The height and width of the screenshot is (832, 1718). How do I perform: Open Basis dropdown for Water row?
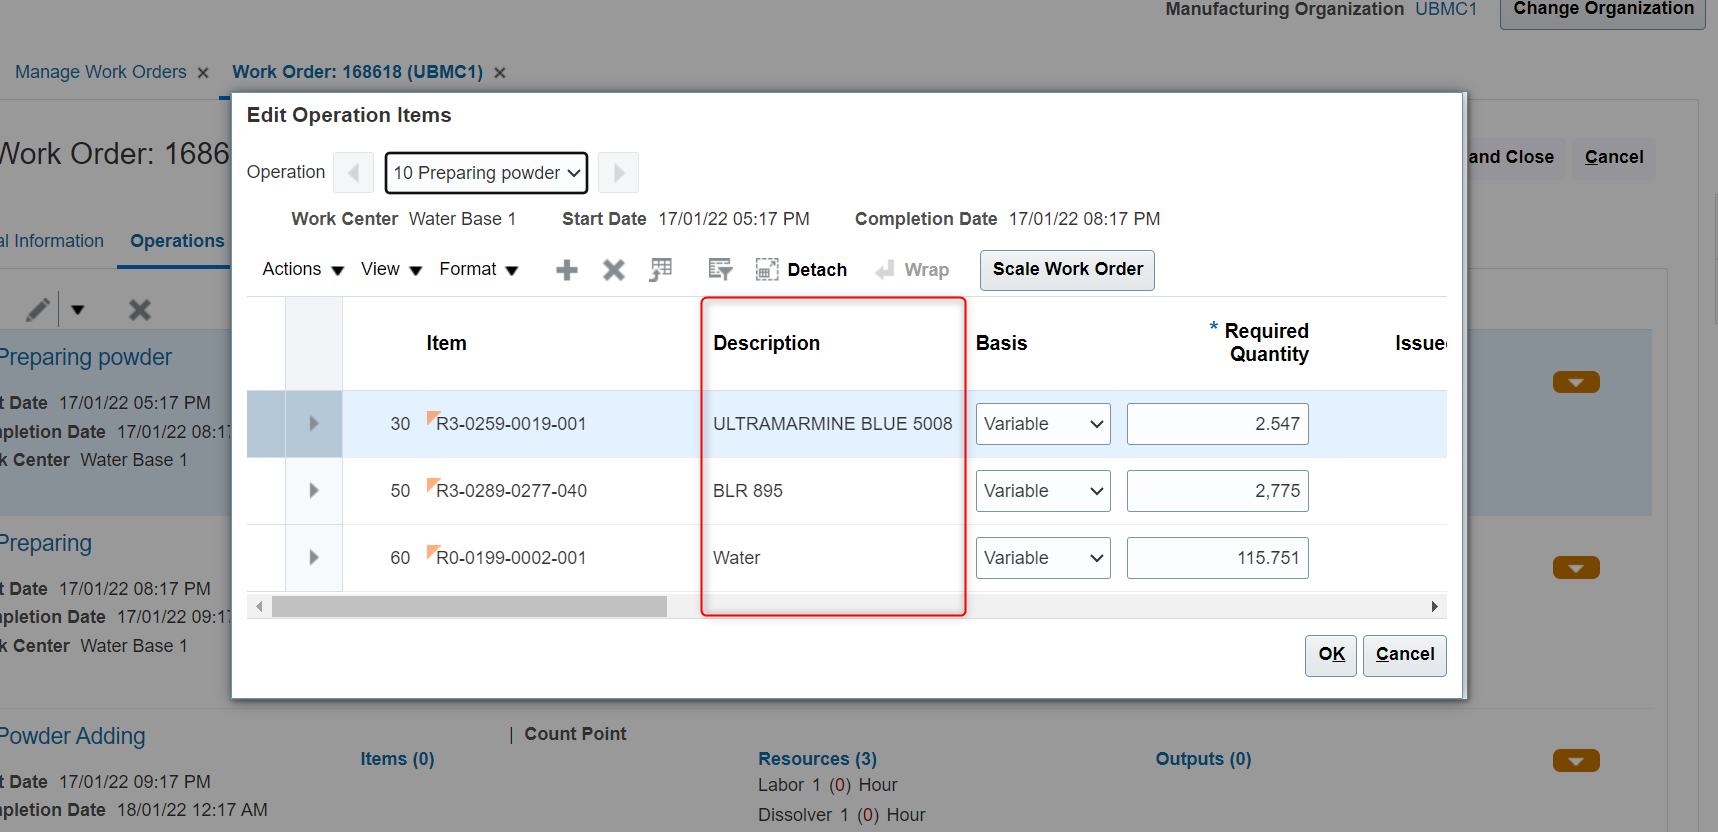[1043, 558]
